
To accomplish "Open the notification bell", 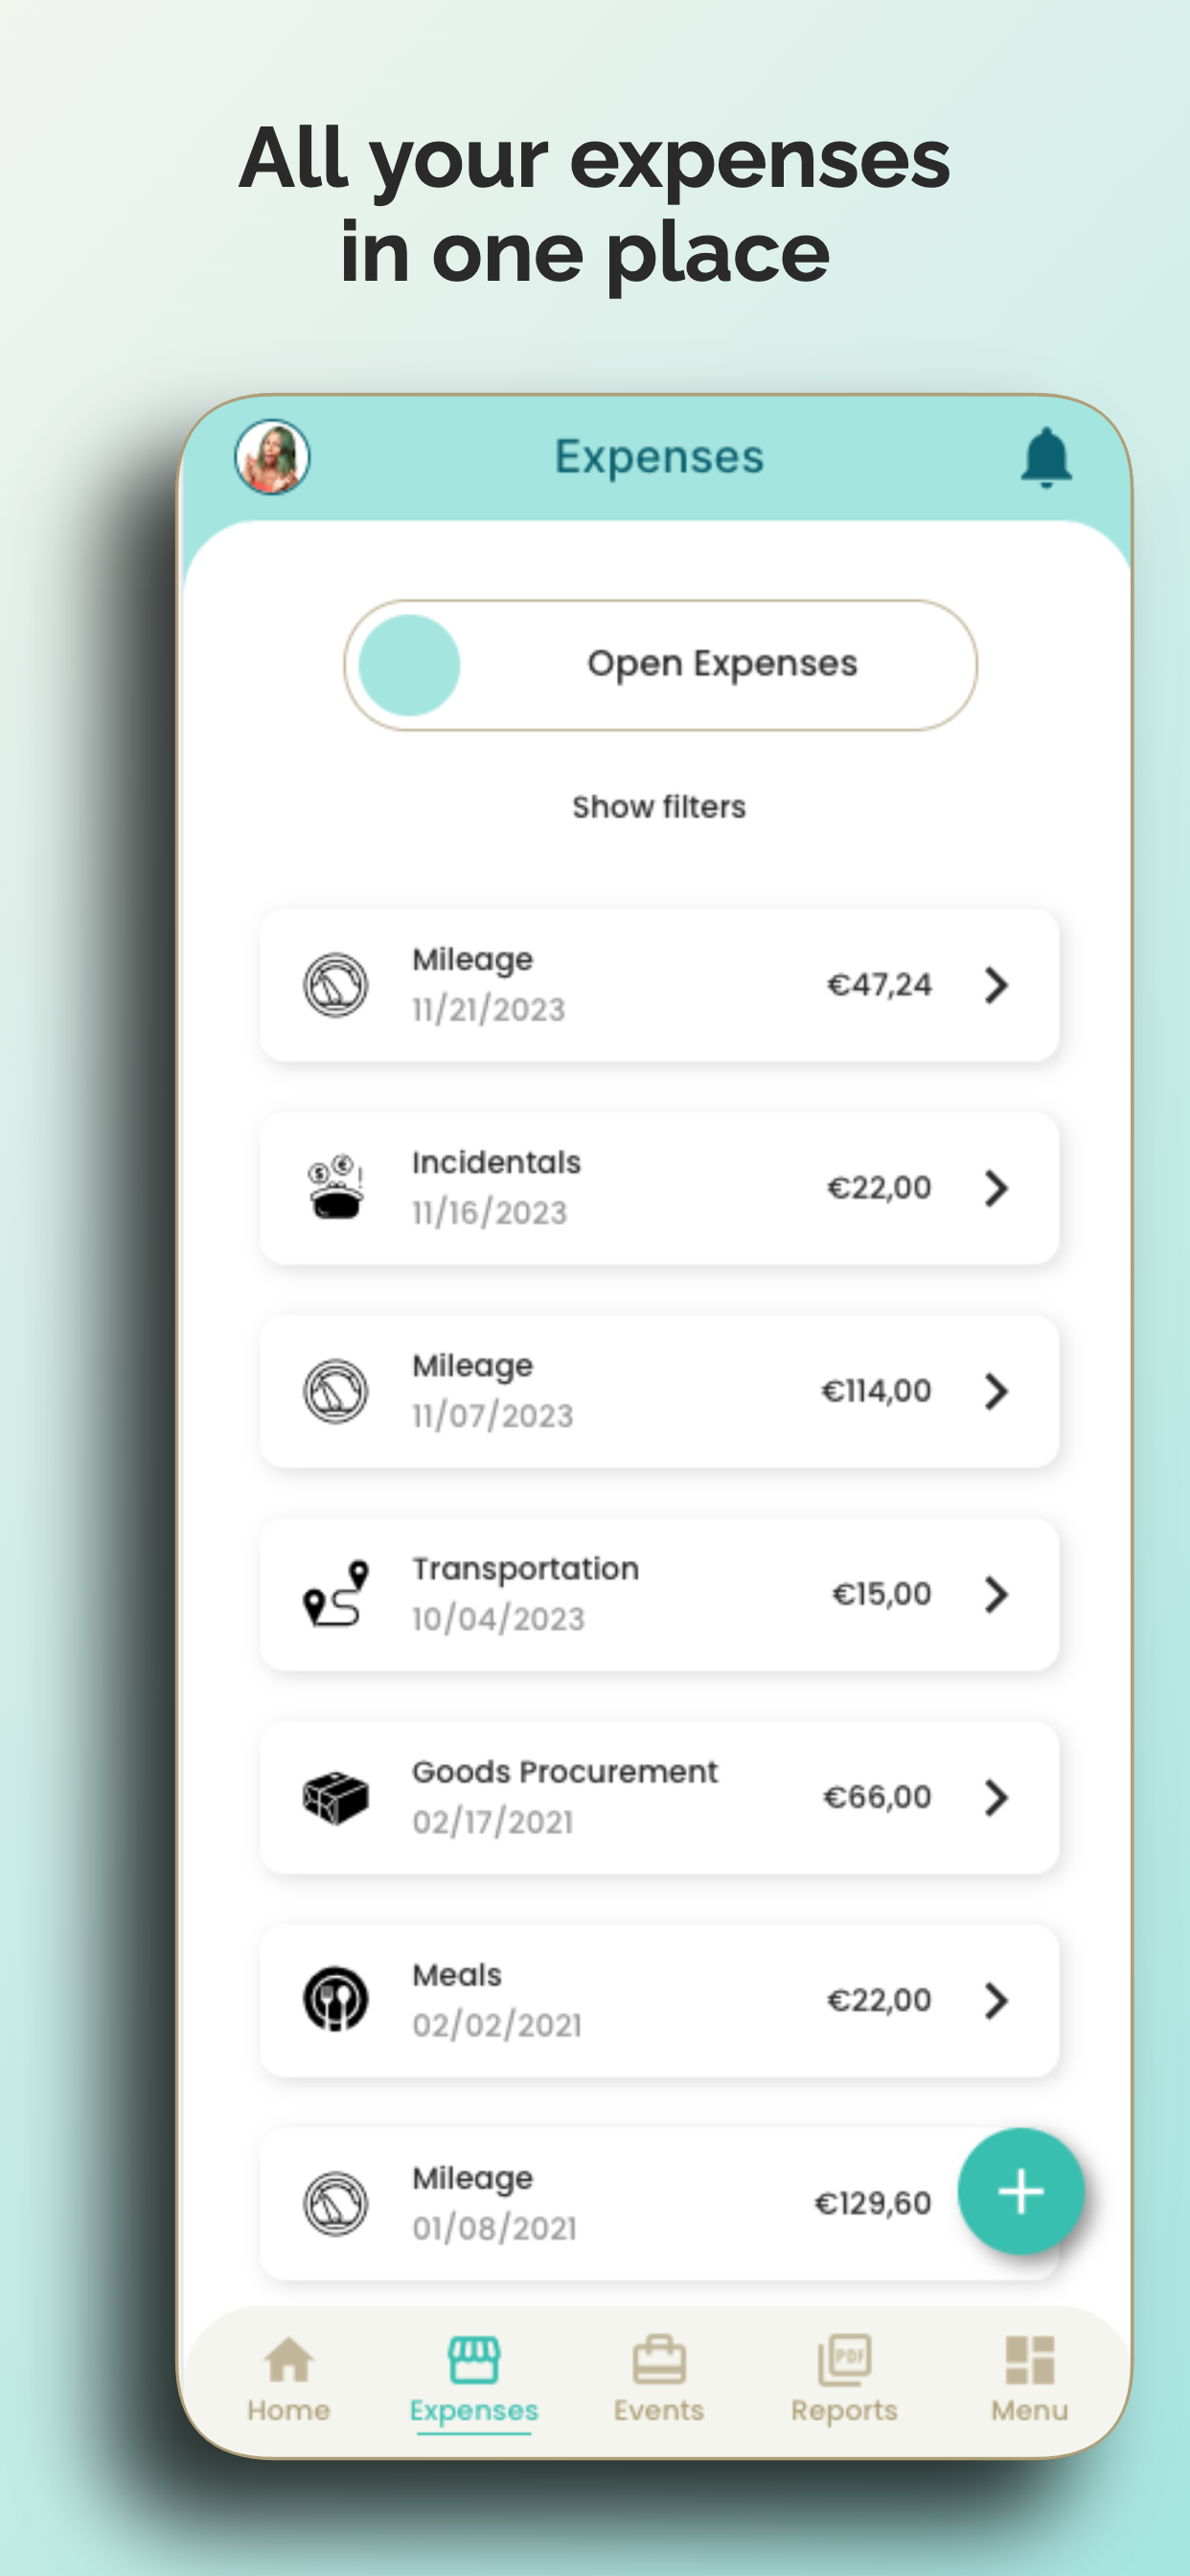I will point(1044,456).
